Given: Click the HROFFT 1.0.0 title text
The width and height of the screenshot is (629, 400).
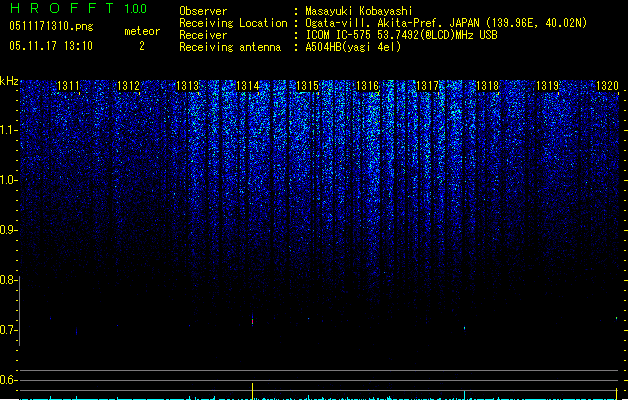Looking at the screenshot, I should (x=79, y=8).
